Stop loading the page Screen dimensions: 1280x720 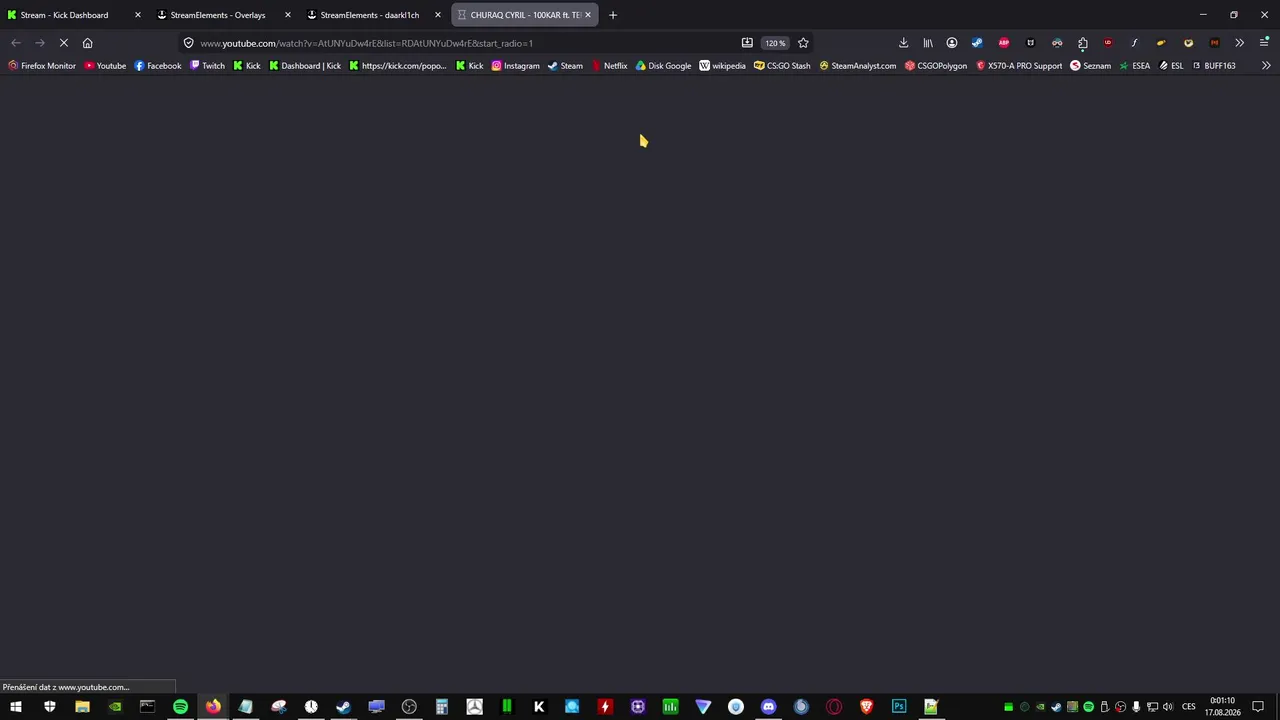click(x=63, y=43)
